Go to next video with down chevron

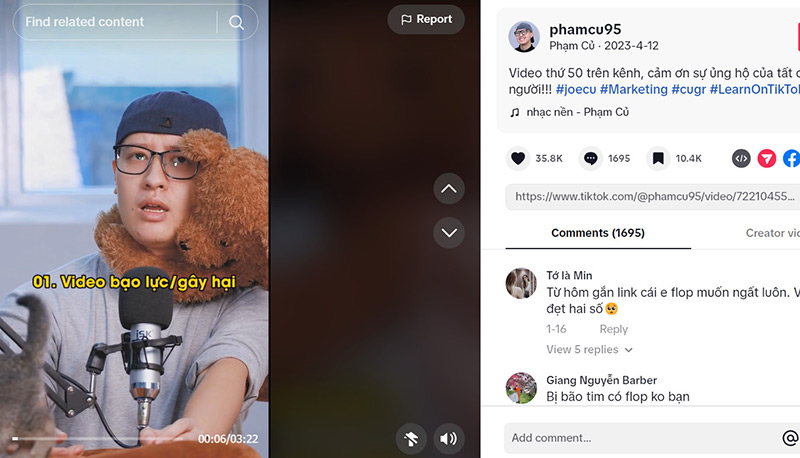[x=449, y=233]
